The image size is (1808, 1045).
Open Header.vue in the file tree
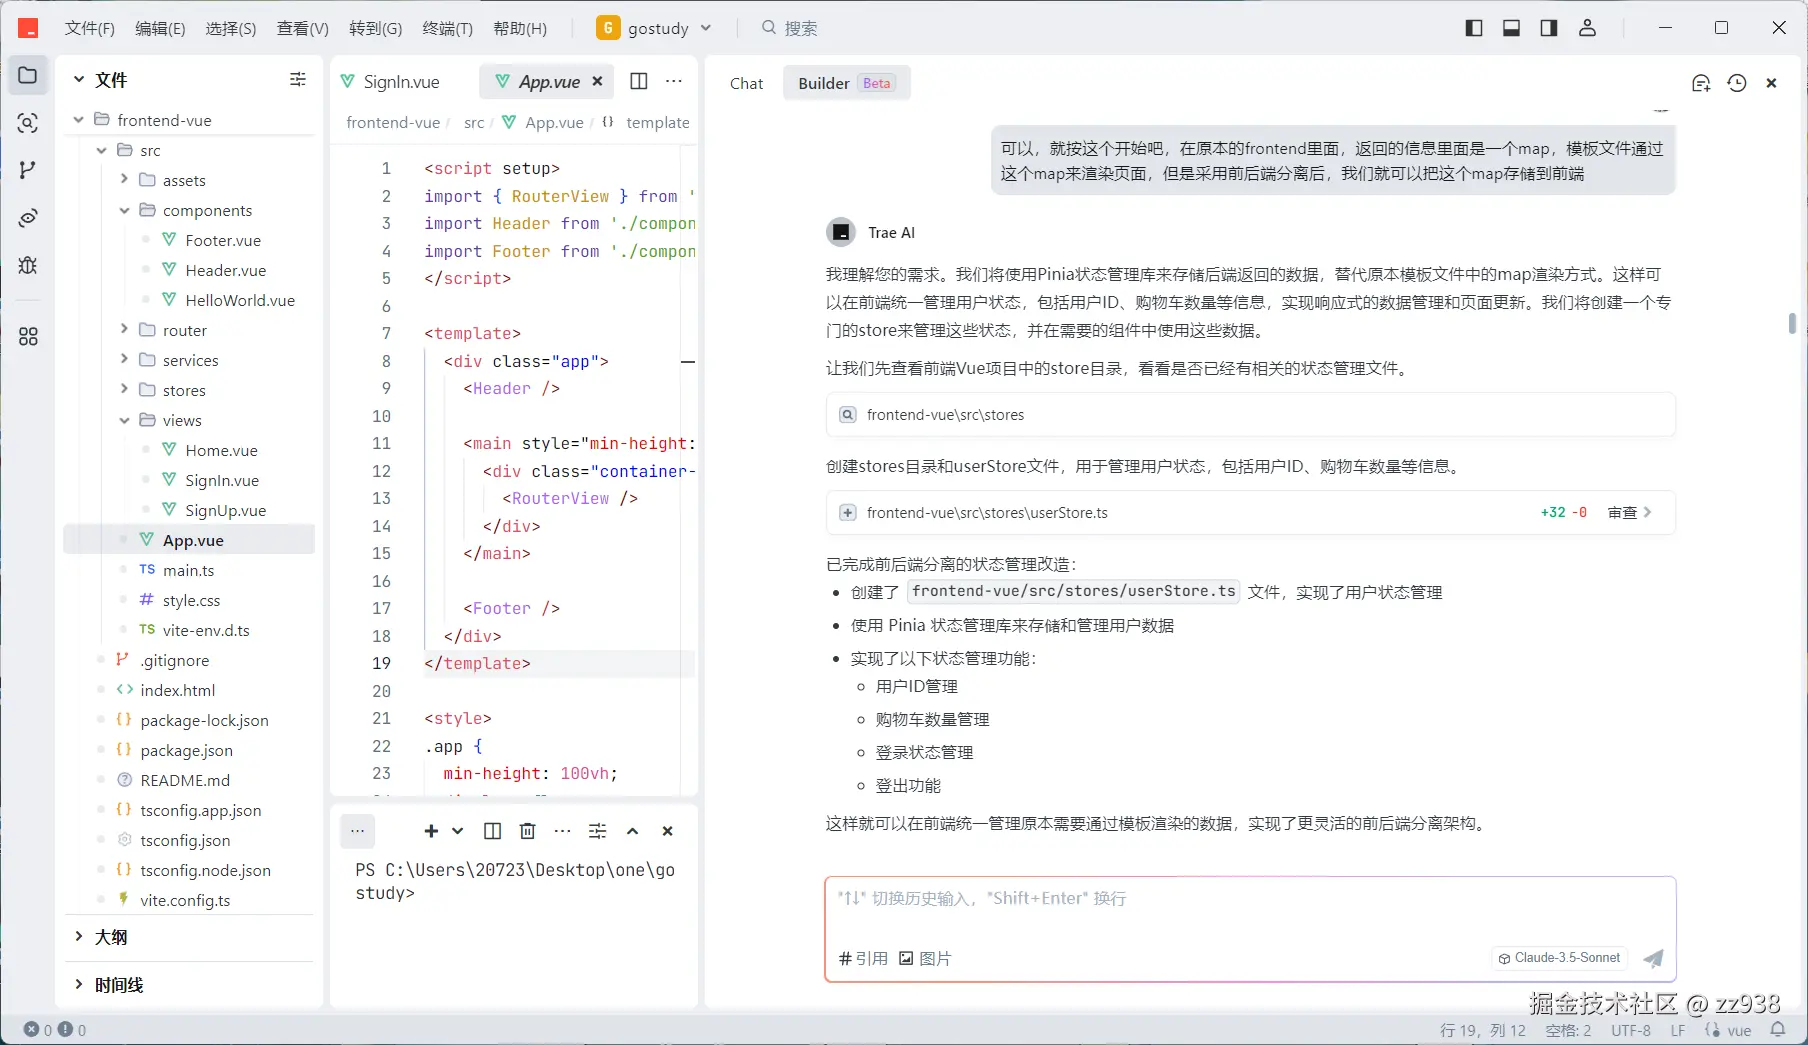225,270
